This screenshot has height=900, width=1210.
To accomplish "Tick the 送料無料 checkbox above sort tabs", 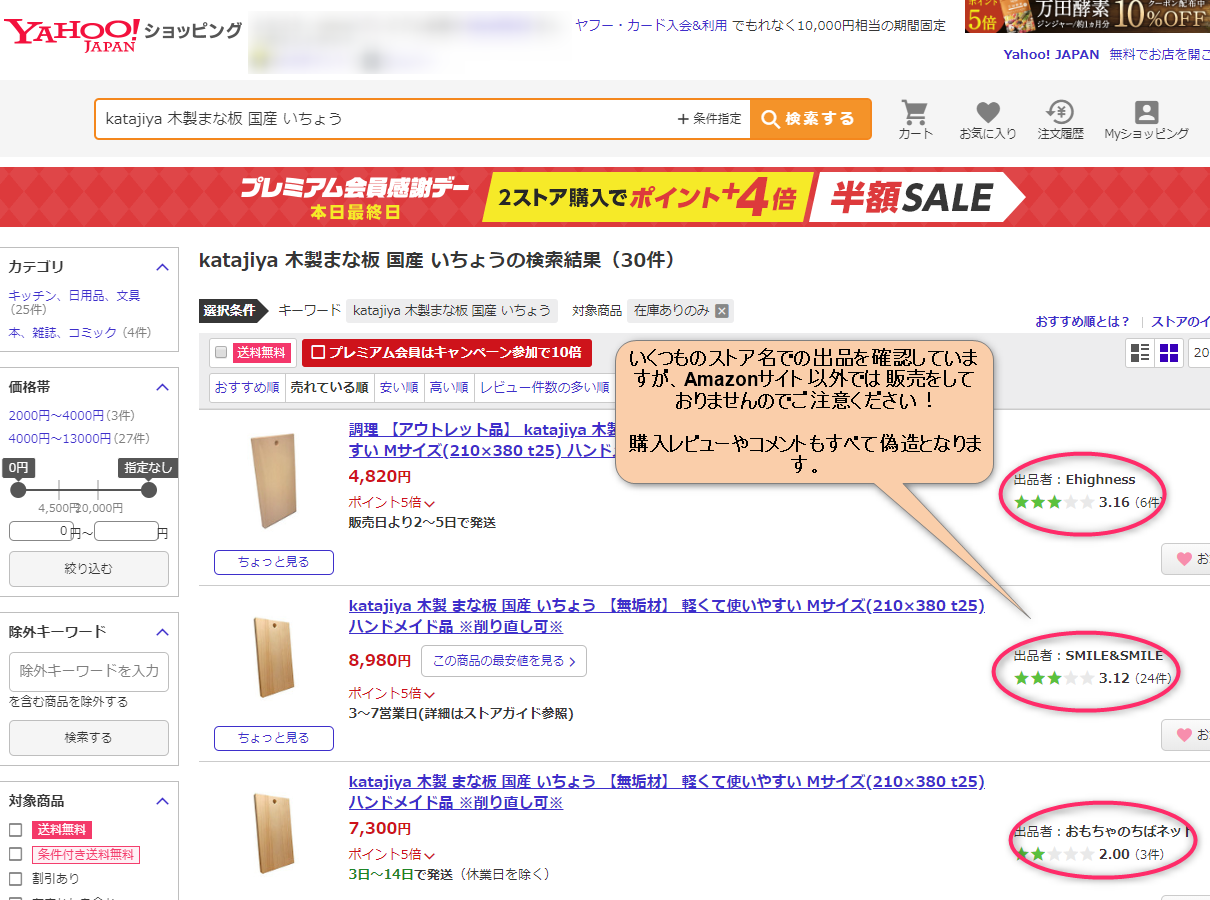I will tap(221, 352).
